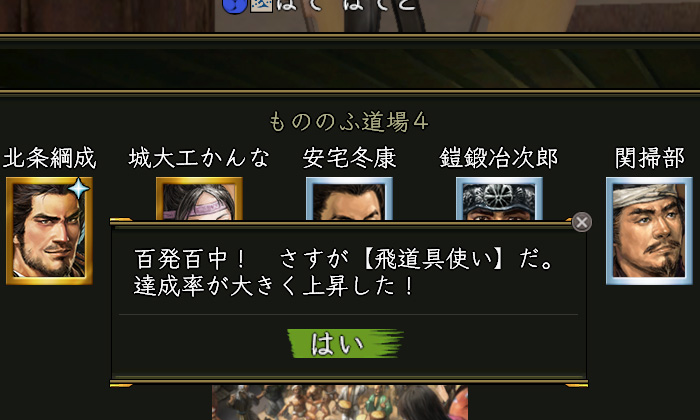Click the beige wave pattern icon at top
This screenshot has height=420, width=700.
pos(261,5)
